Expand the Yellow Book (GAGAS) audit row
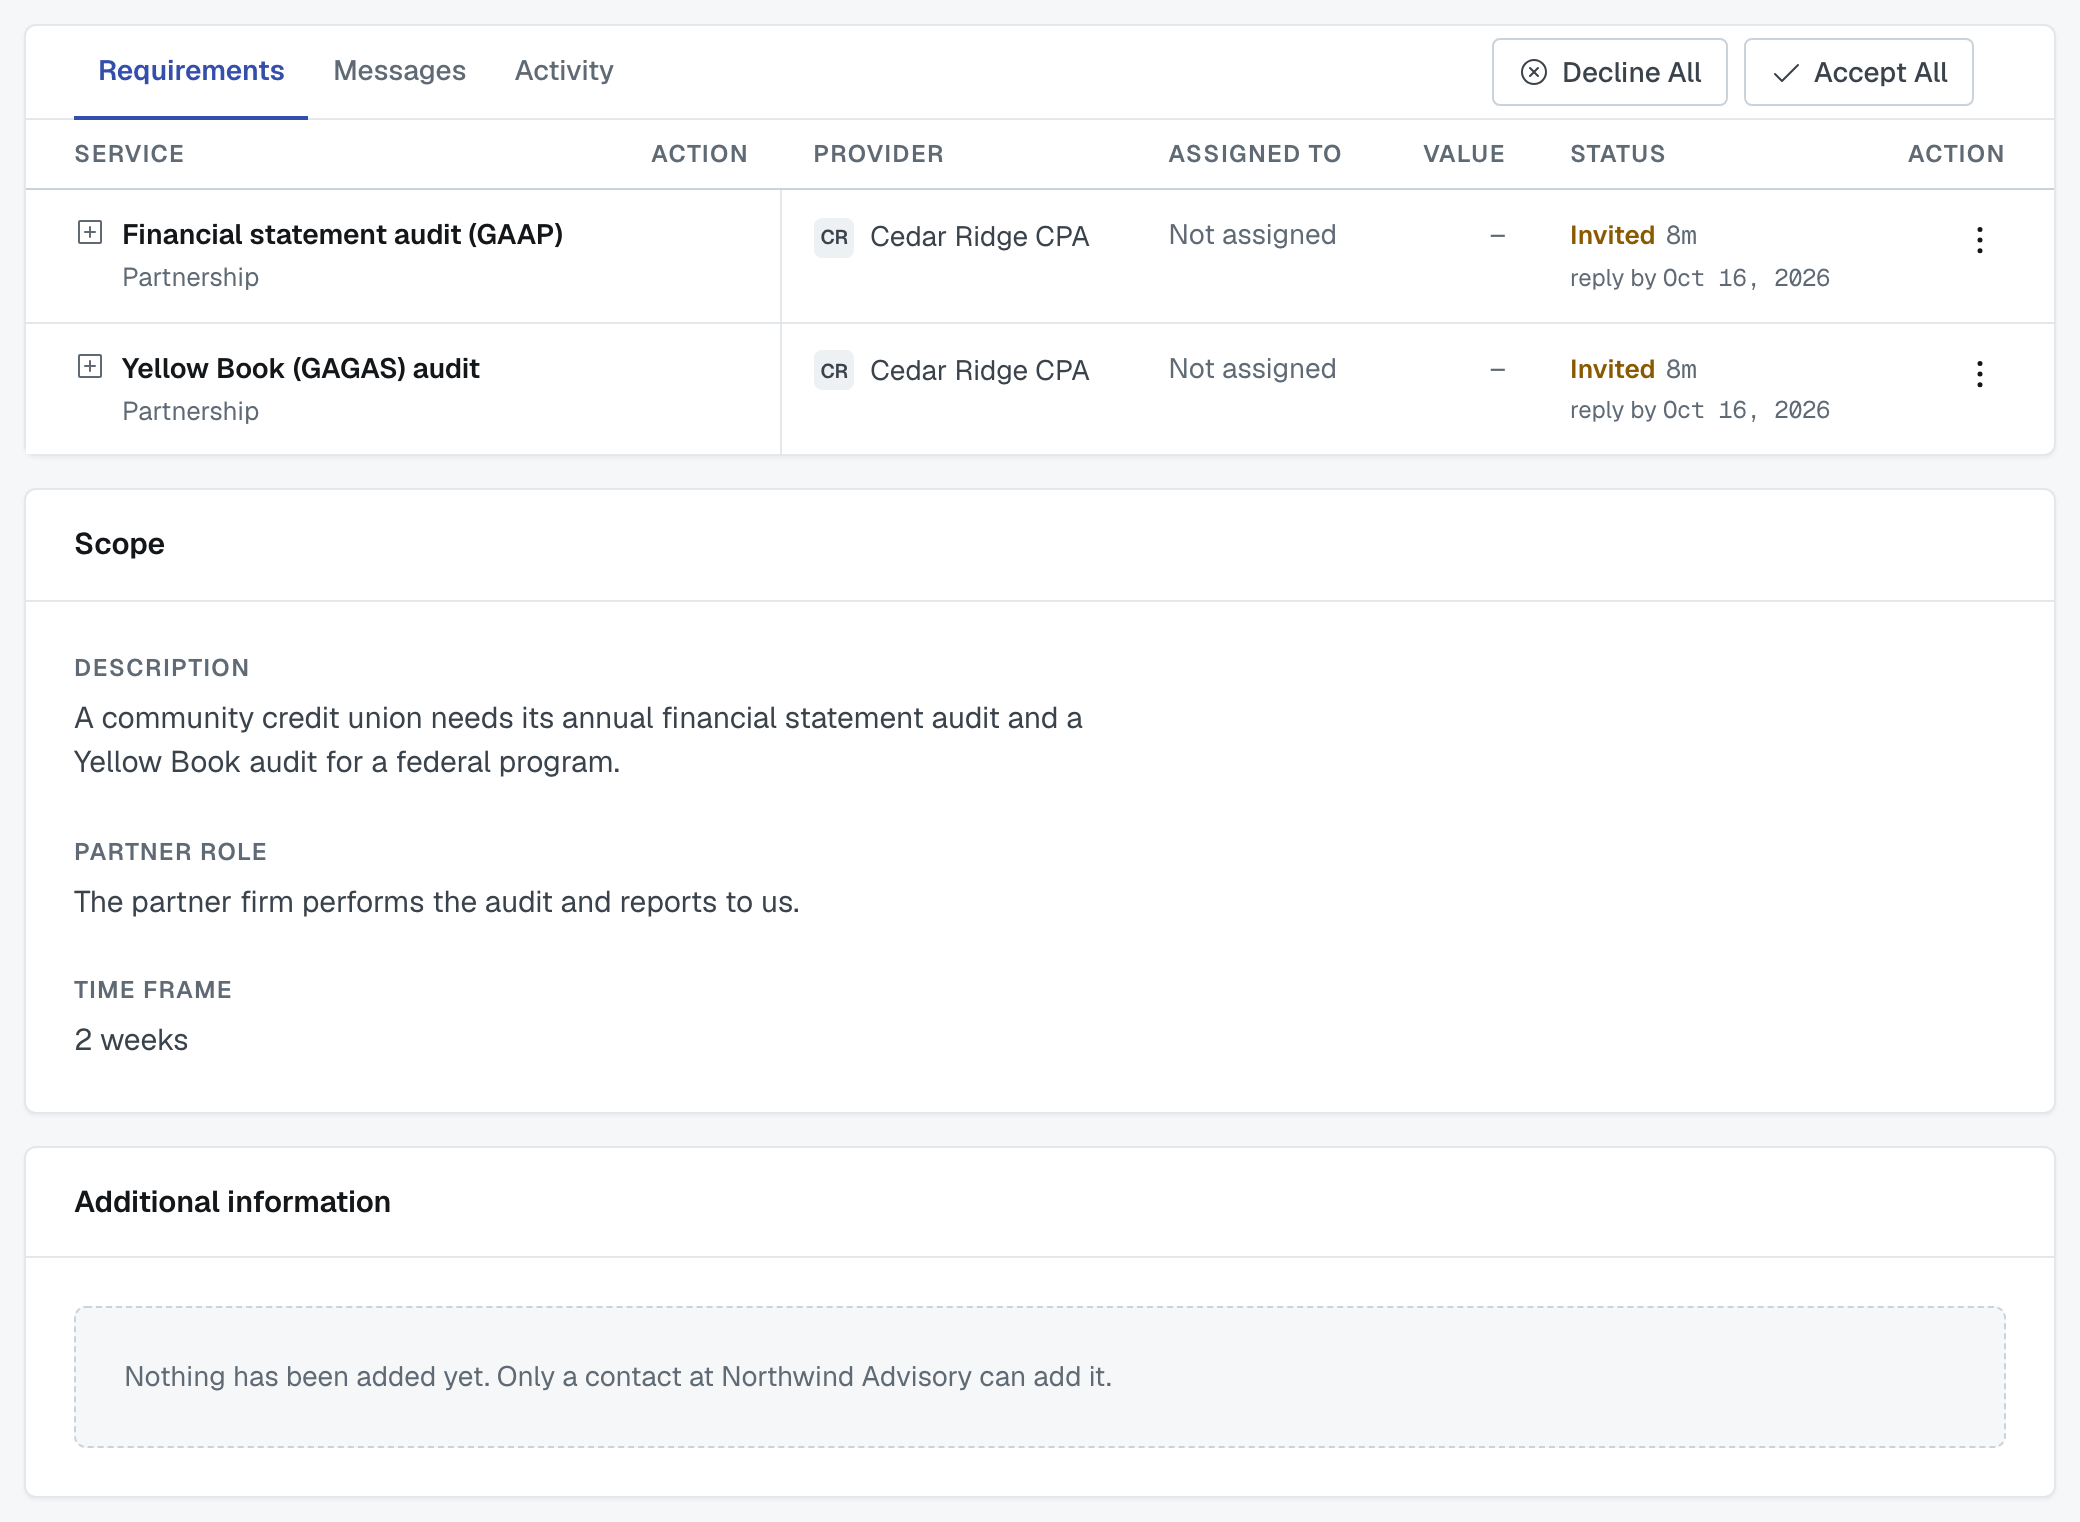2080x1522 pixels. coord(90,367)
